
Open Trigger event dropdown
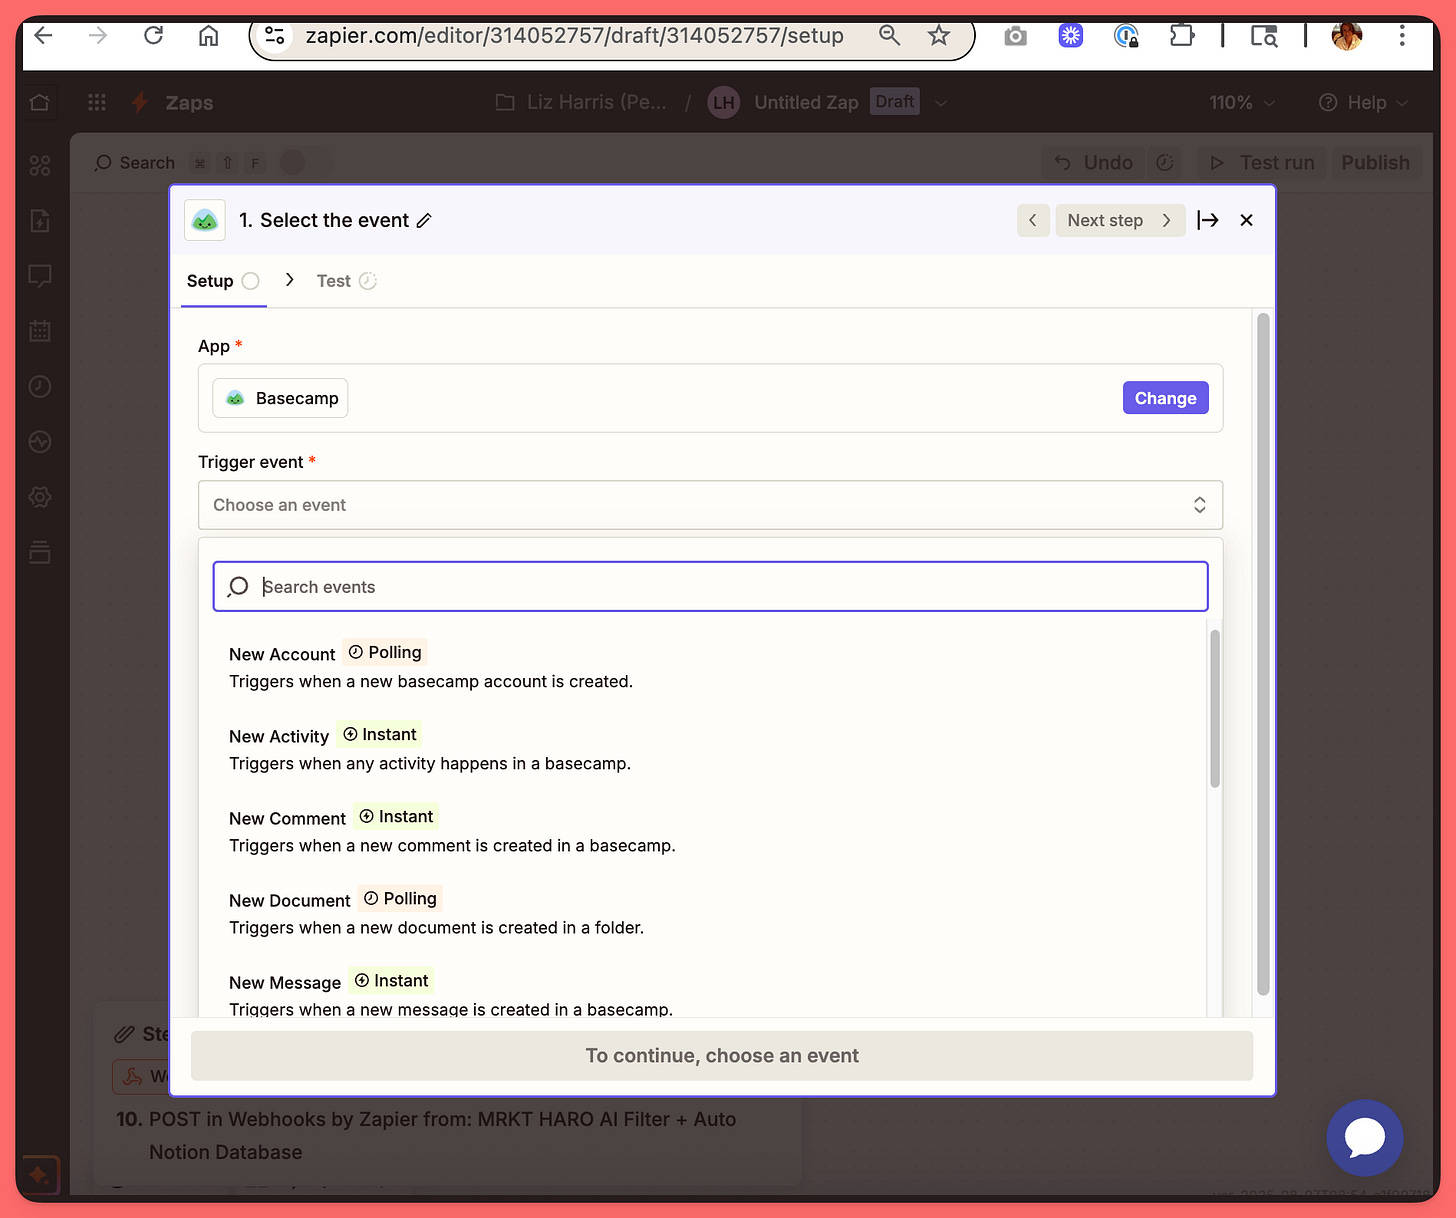click(x=710, y=505)
